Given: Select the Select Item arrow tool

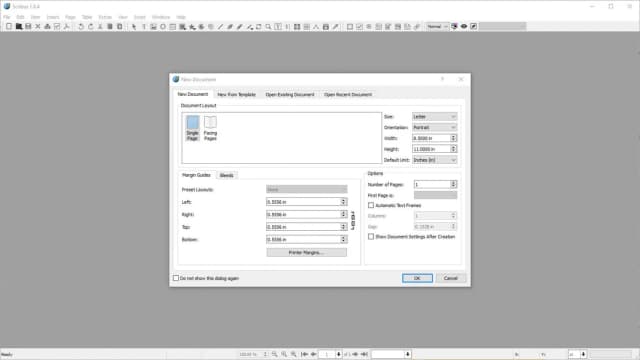Looking at the screenshot, I should [134, 27].
